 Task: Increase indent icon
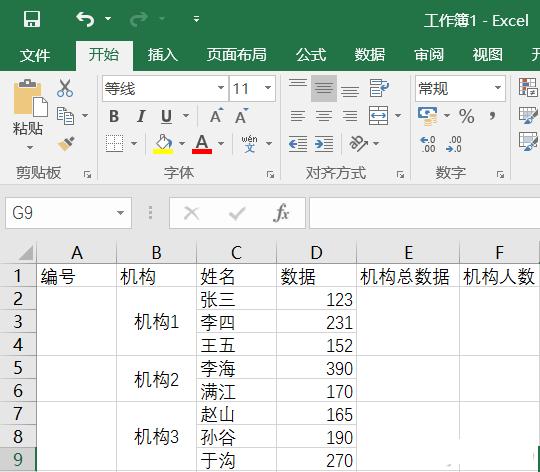coord(324,144)
